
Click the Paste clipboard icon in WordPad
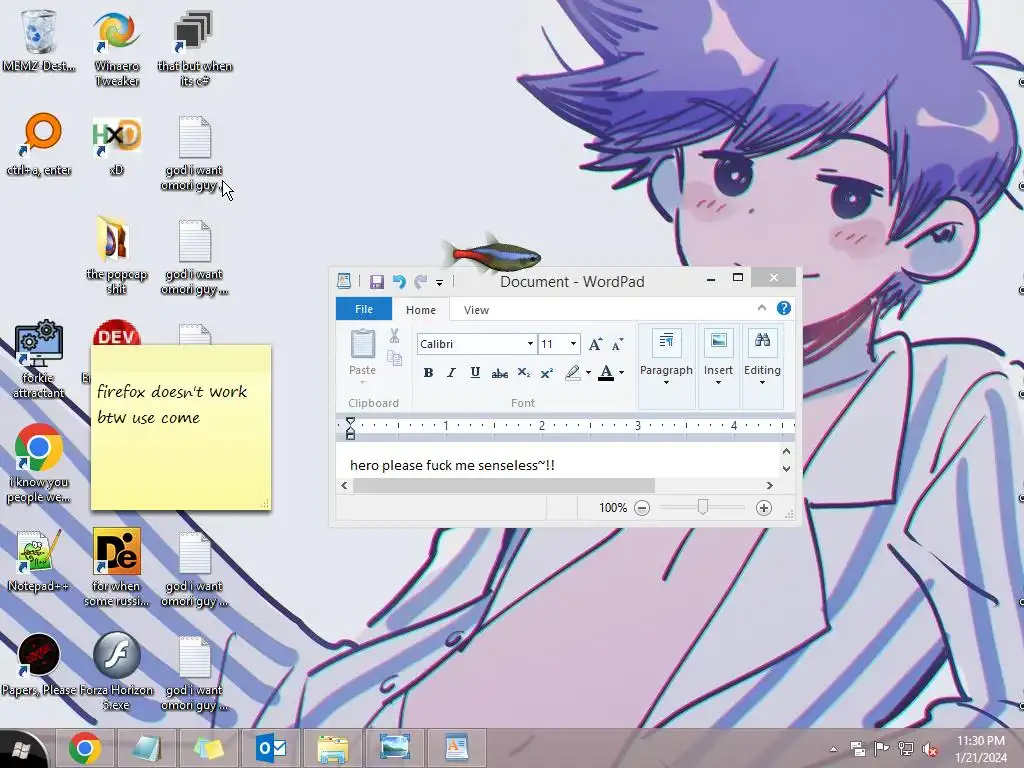coord(362,344)
